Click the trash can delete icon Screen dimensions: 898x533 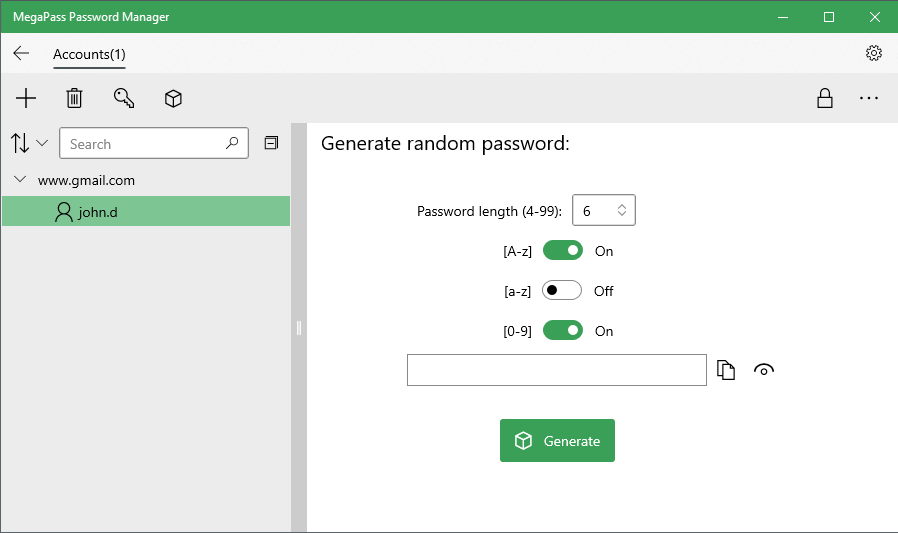[x=74, y=98]
